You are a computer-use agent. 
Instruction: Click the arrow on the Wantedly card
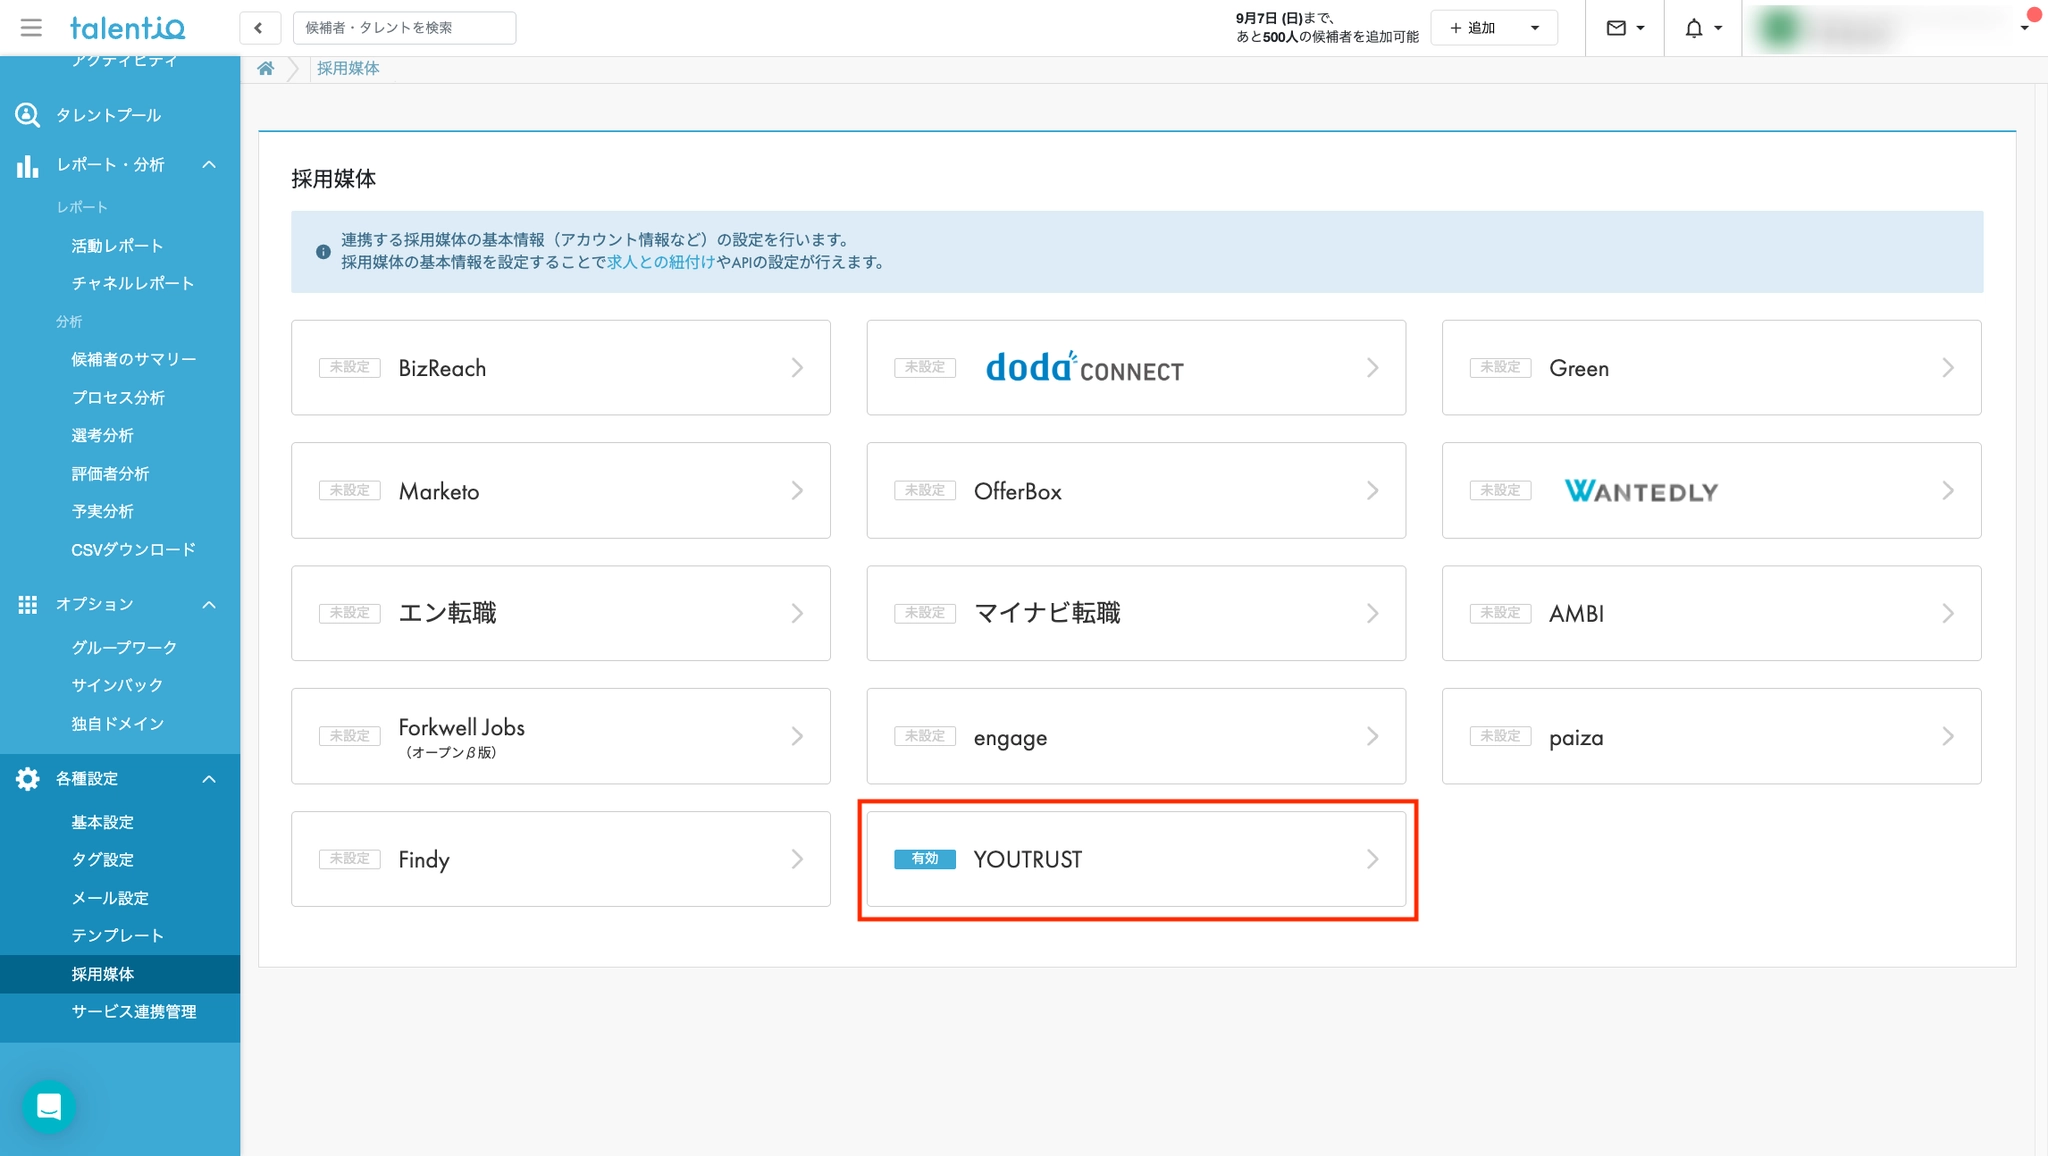[1948, 491]
